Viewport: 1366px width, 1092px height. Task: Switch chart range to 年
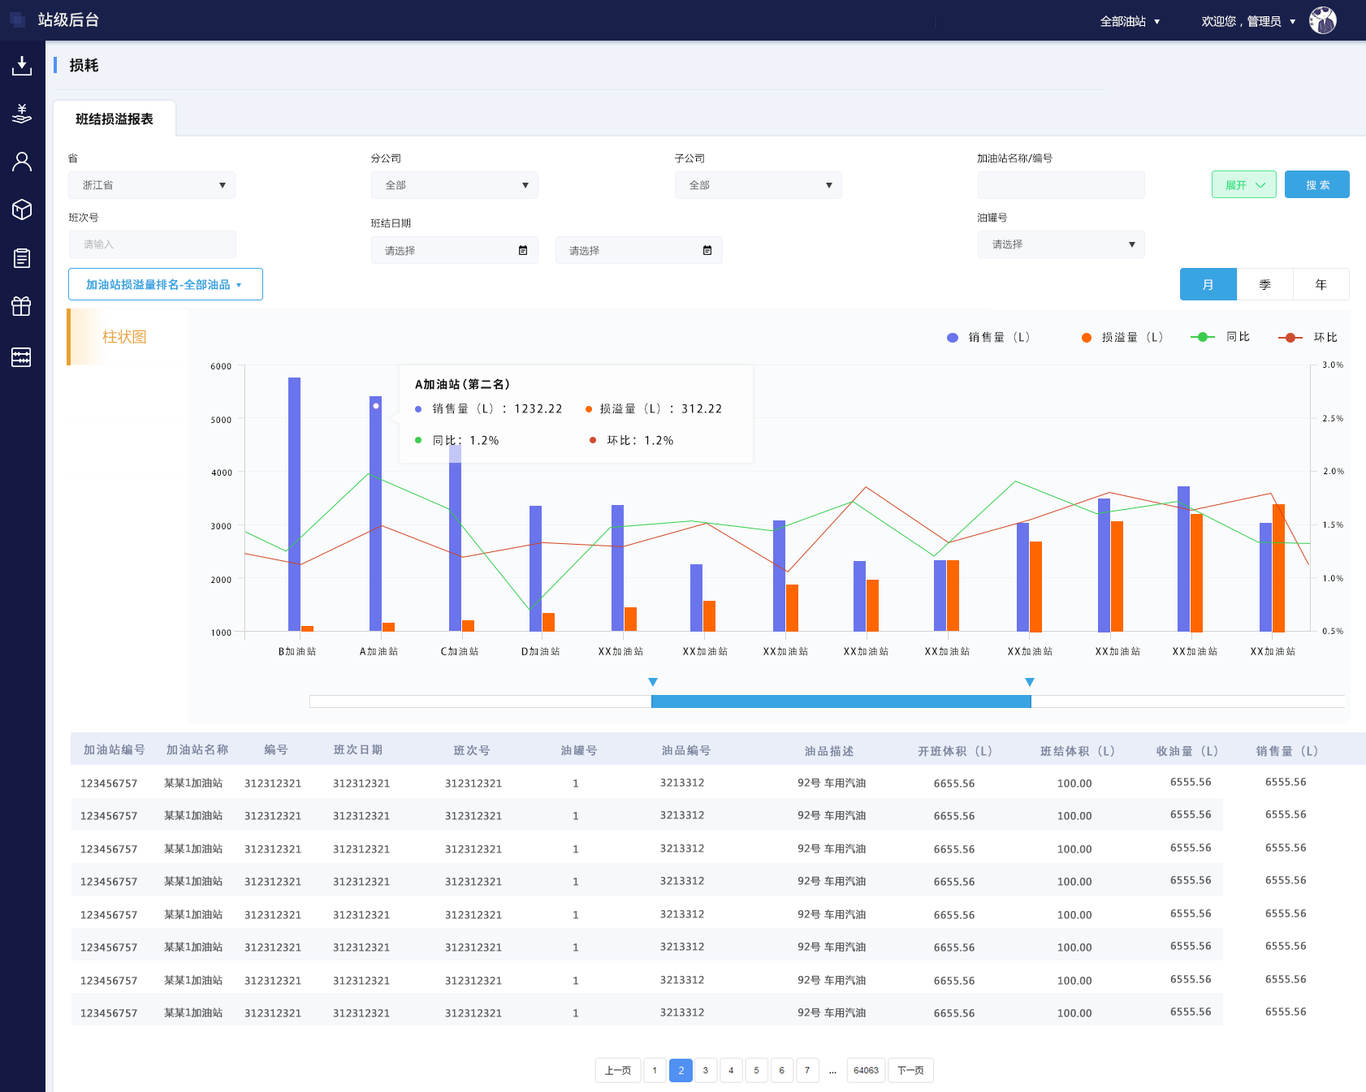tap(1321, 285)
